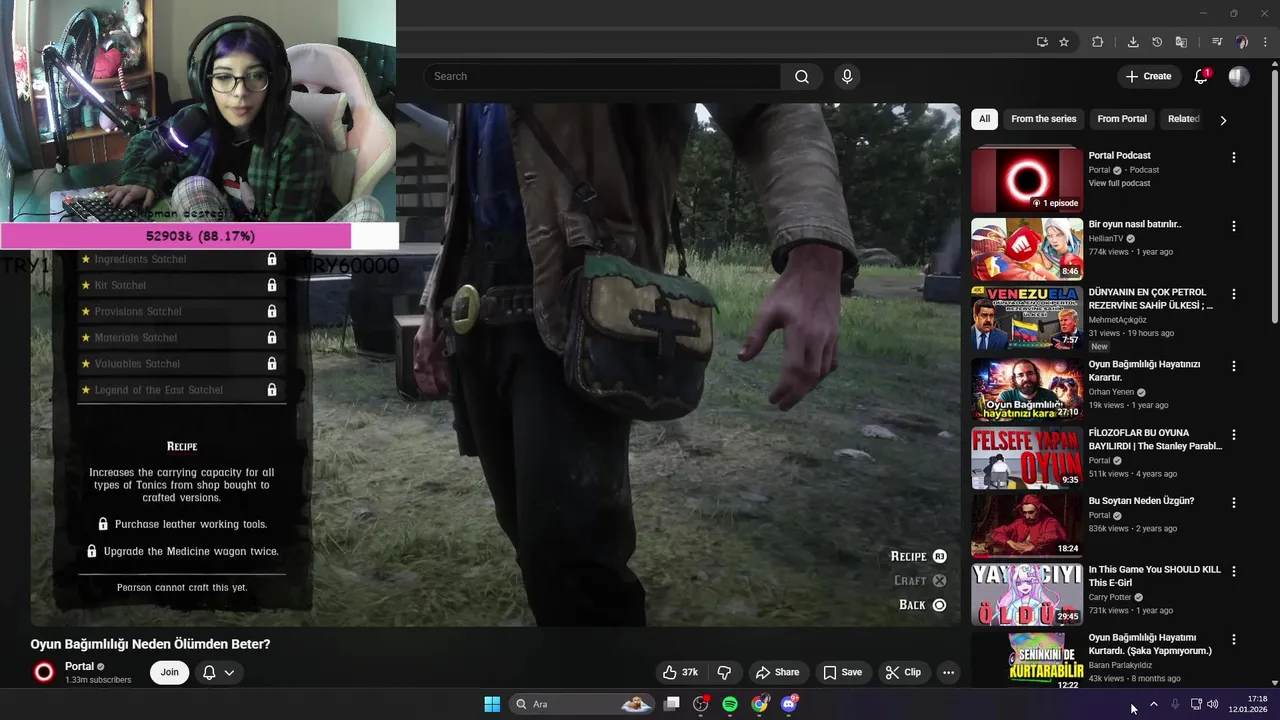Open more actions ellipsis below video
The height and width of the screenshot is (720, 1280).
tap(948, 672)
